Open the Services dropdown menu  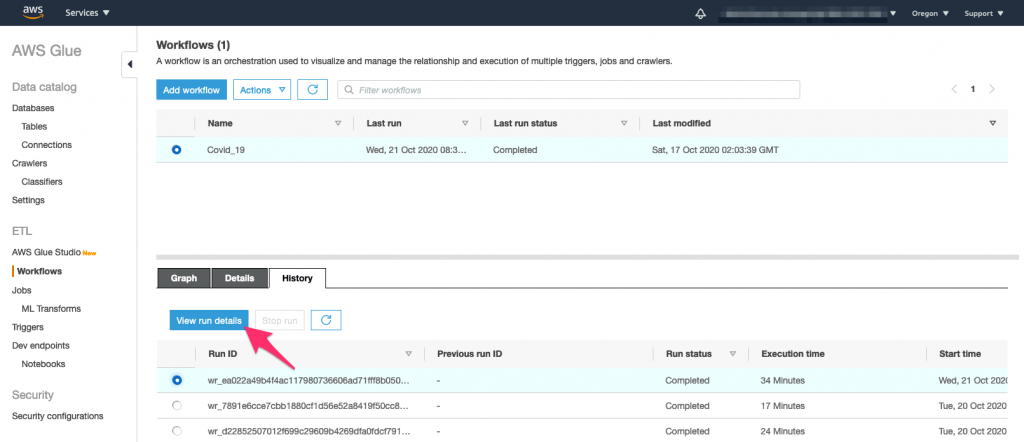click(88, 13)
